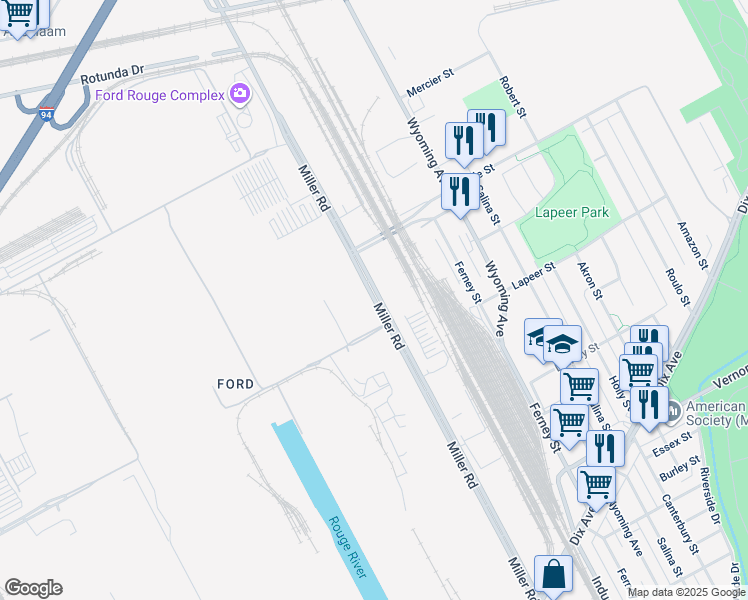This screenshot has width=748, height=600.
Task: Select the shopping cart marker in top-left corner
Action: tap(18, 12)
